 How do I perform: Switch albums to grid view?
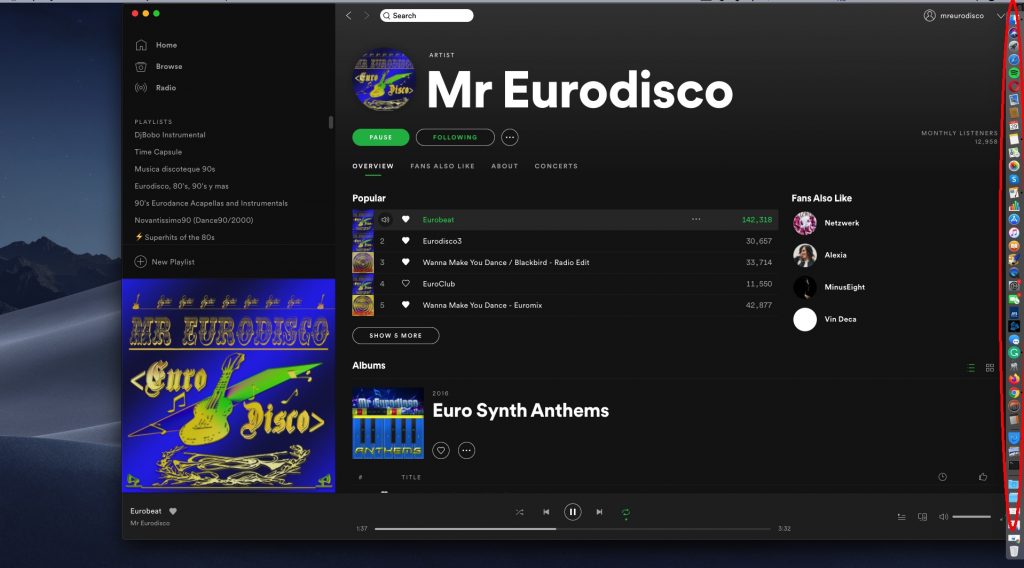[990, 368]
